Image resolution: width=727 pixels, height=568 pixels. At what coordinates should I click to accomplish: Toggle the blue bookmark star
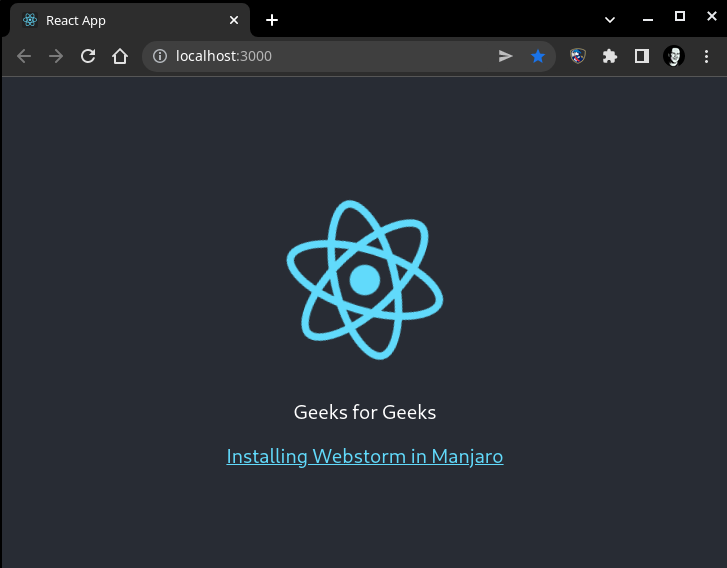[538, 56]
